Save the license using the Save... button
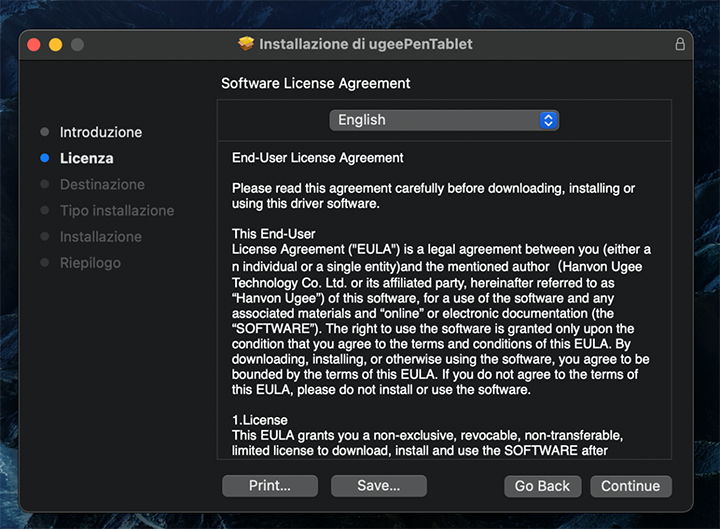720x529 pixels. tap(379, 486)
